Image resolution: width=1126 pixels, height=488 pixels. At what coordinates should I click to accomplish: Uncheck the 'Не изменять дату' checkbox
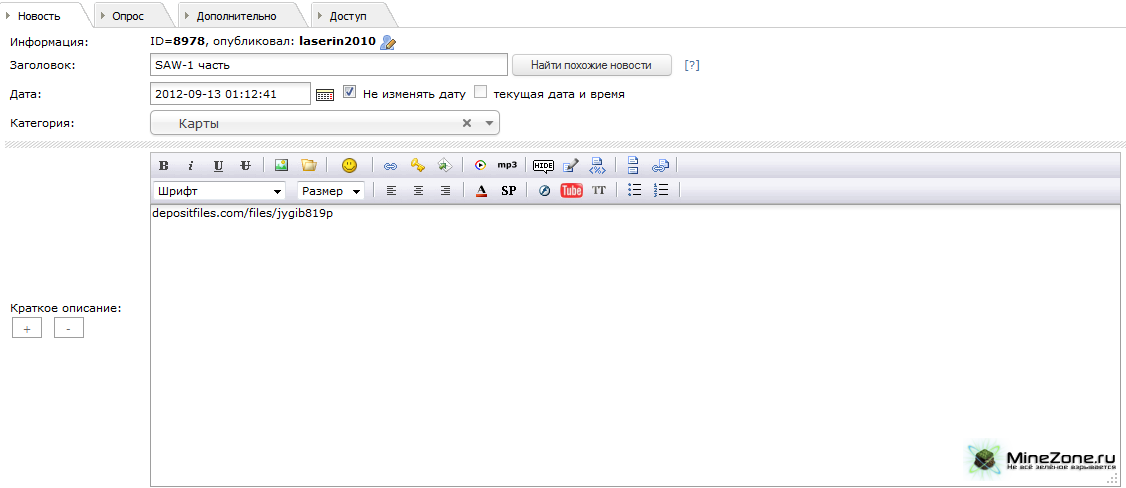(x=349, y=92)
